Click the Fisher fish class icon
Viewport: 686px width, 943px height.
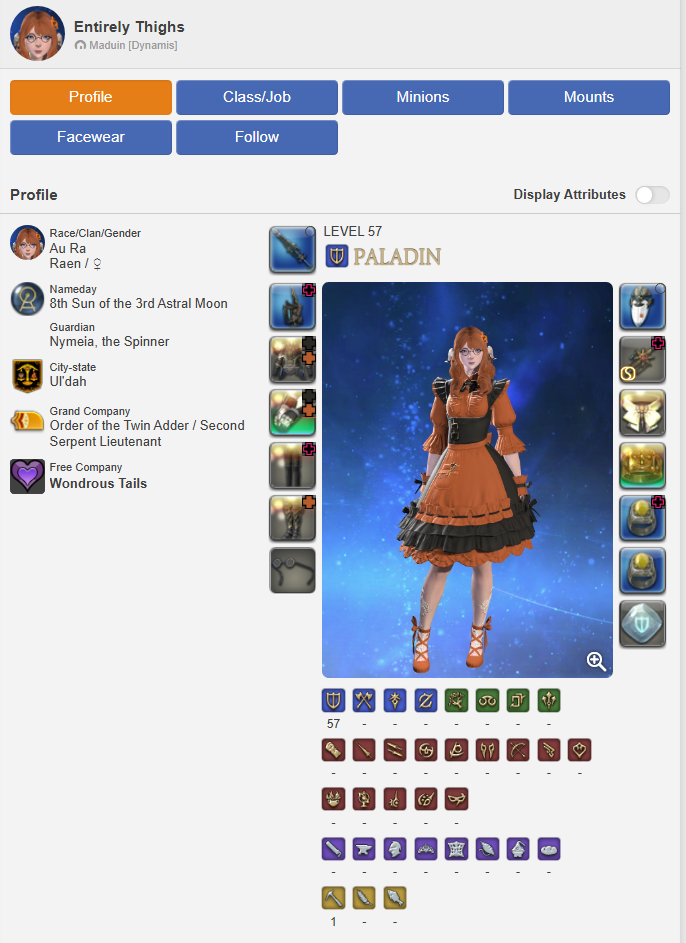(395, 898)
